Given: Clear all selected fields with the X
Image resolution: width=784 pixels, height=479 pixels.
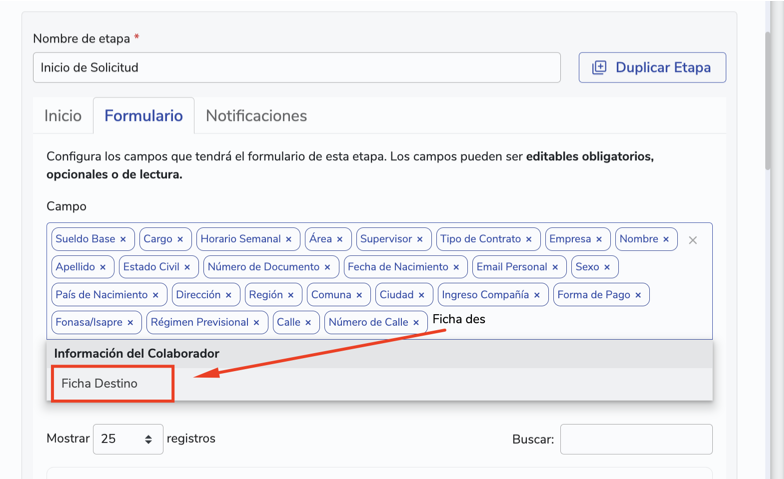Looking at the screenshot, I should [693, 240].
